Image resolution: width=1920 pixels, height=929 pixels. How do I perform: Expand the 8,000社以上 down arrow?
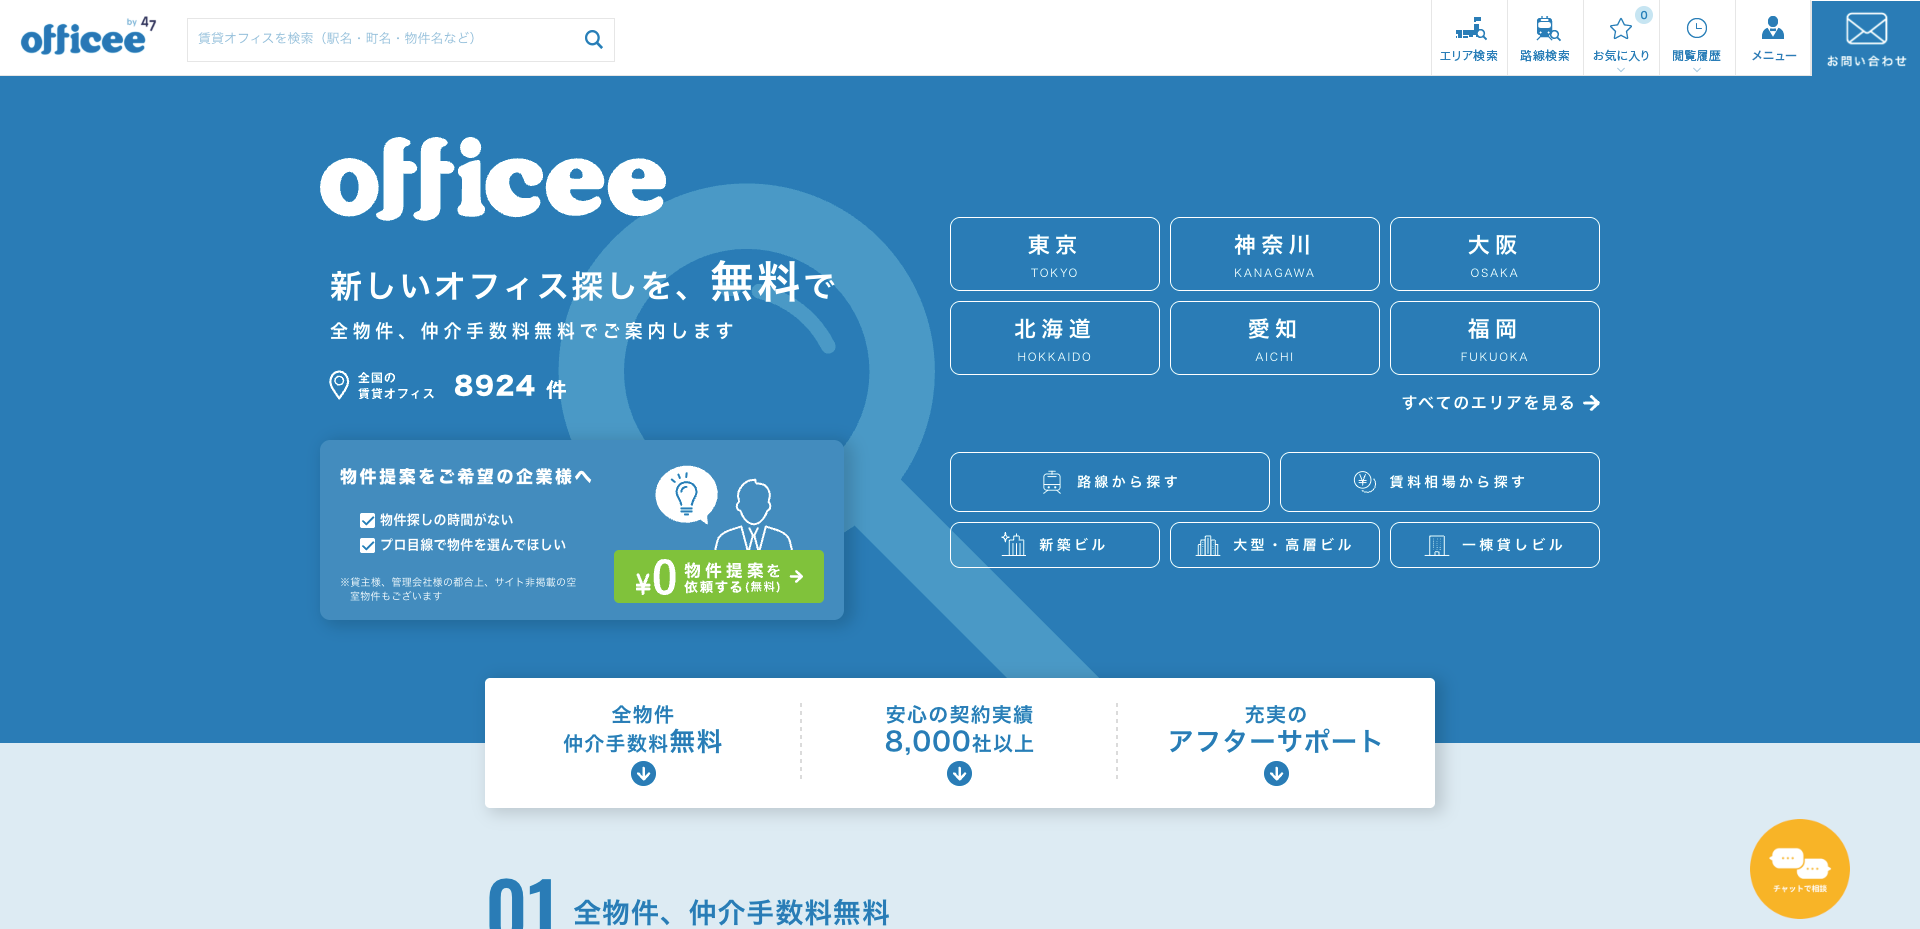[x=959, y=773]
